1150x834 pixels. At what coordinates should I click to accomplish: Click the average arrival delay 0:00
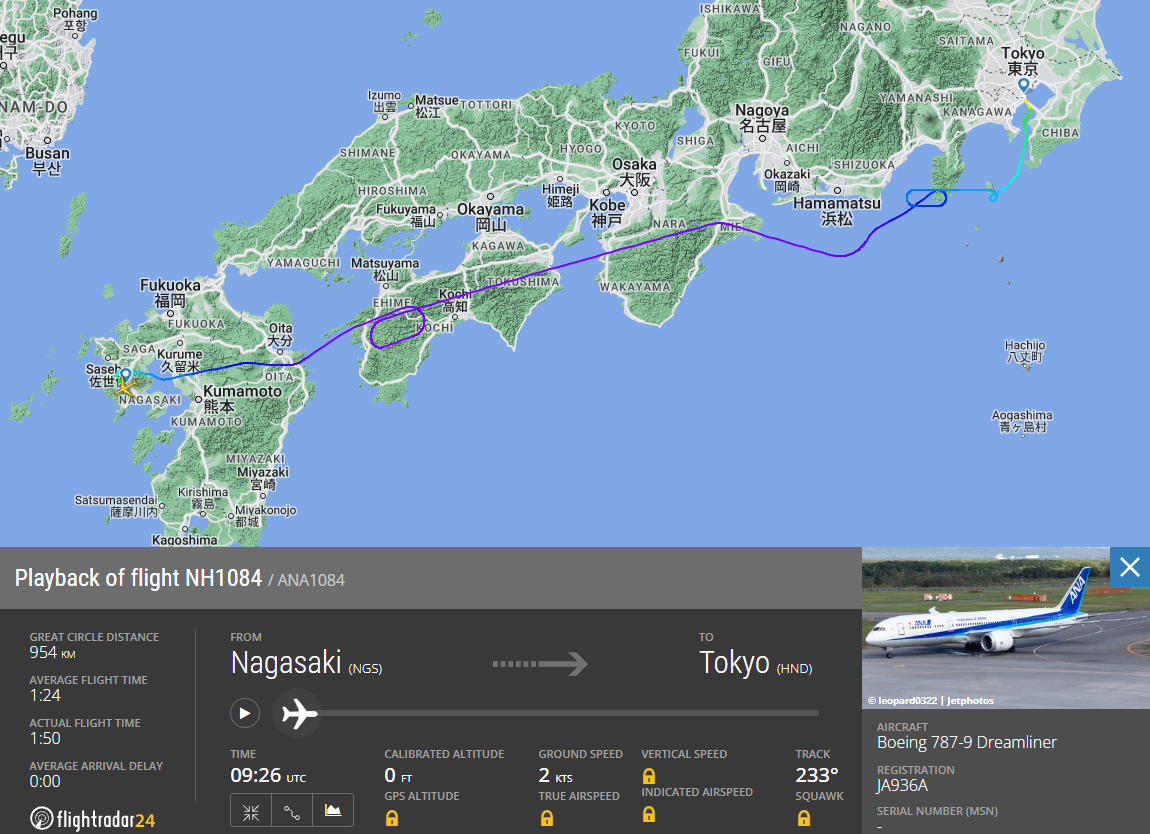[x=45, y=782]
